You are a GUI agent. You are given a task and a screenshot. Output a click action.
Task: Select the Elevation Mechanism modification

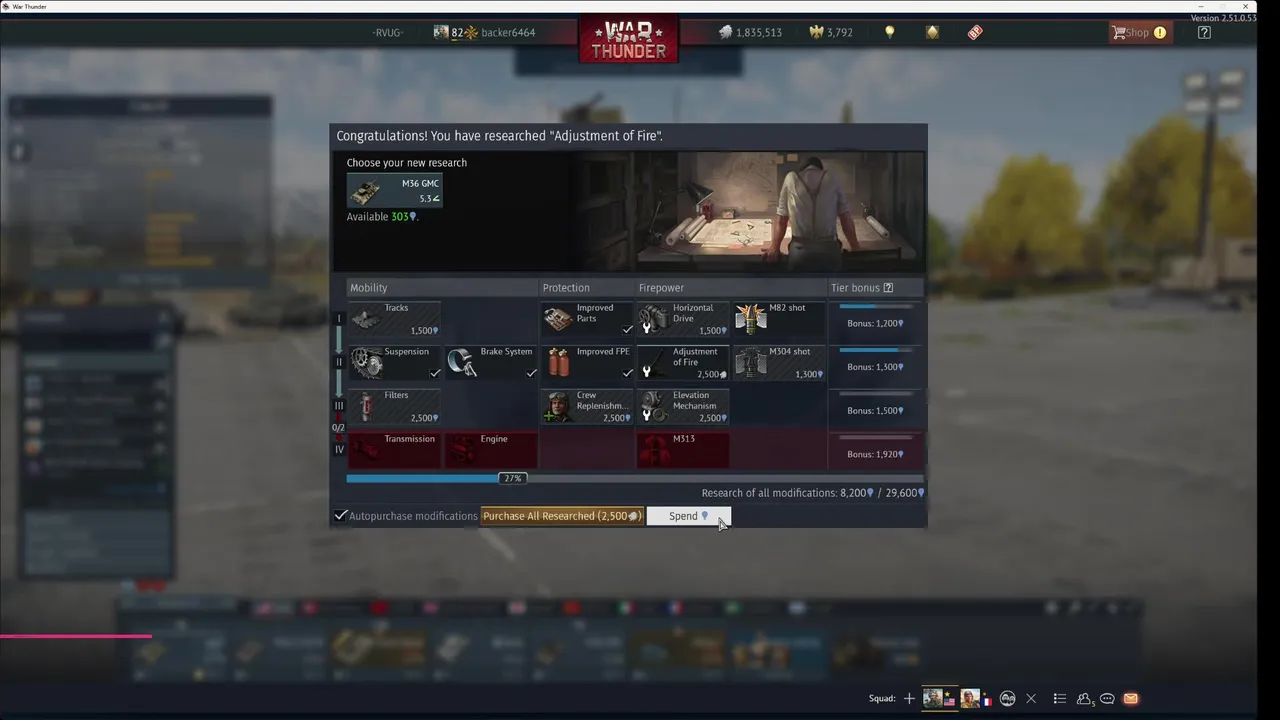[684, 407]
